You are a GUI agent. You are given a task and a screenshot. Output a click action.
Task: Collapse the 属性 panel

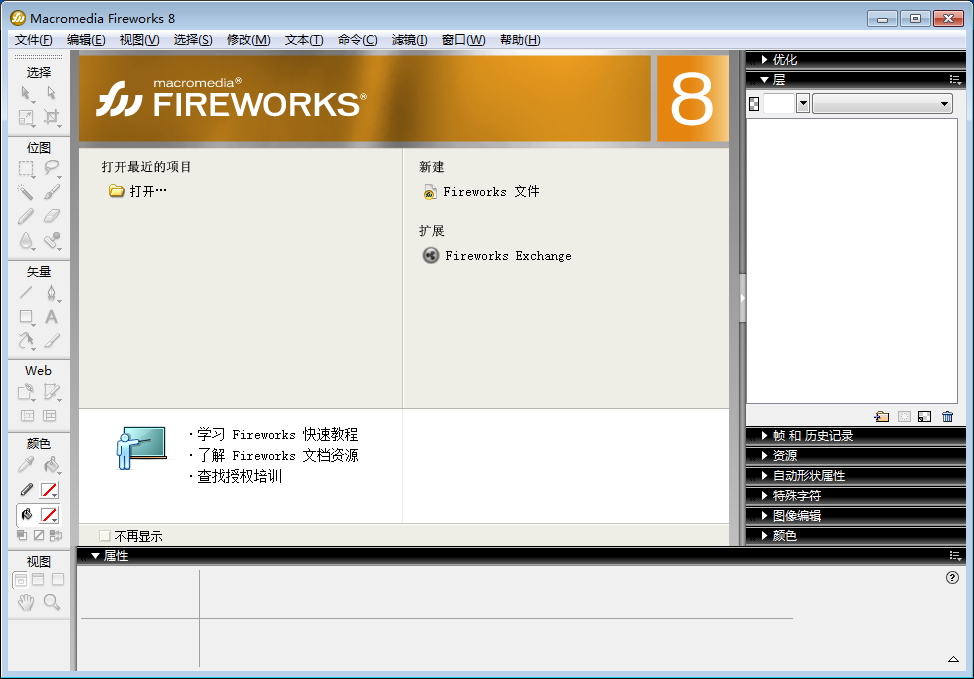(95, 555)
